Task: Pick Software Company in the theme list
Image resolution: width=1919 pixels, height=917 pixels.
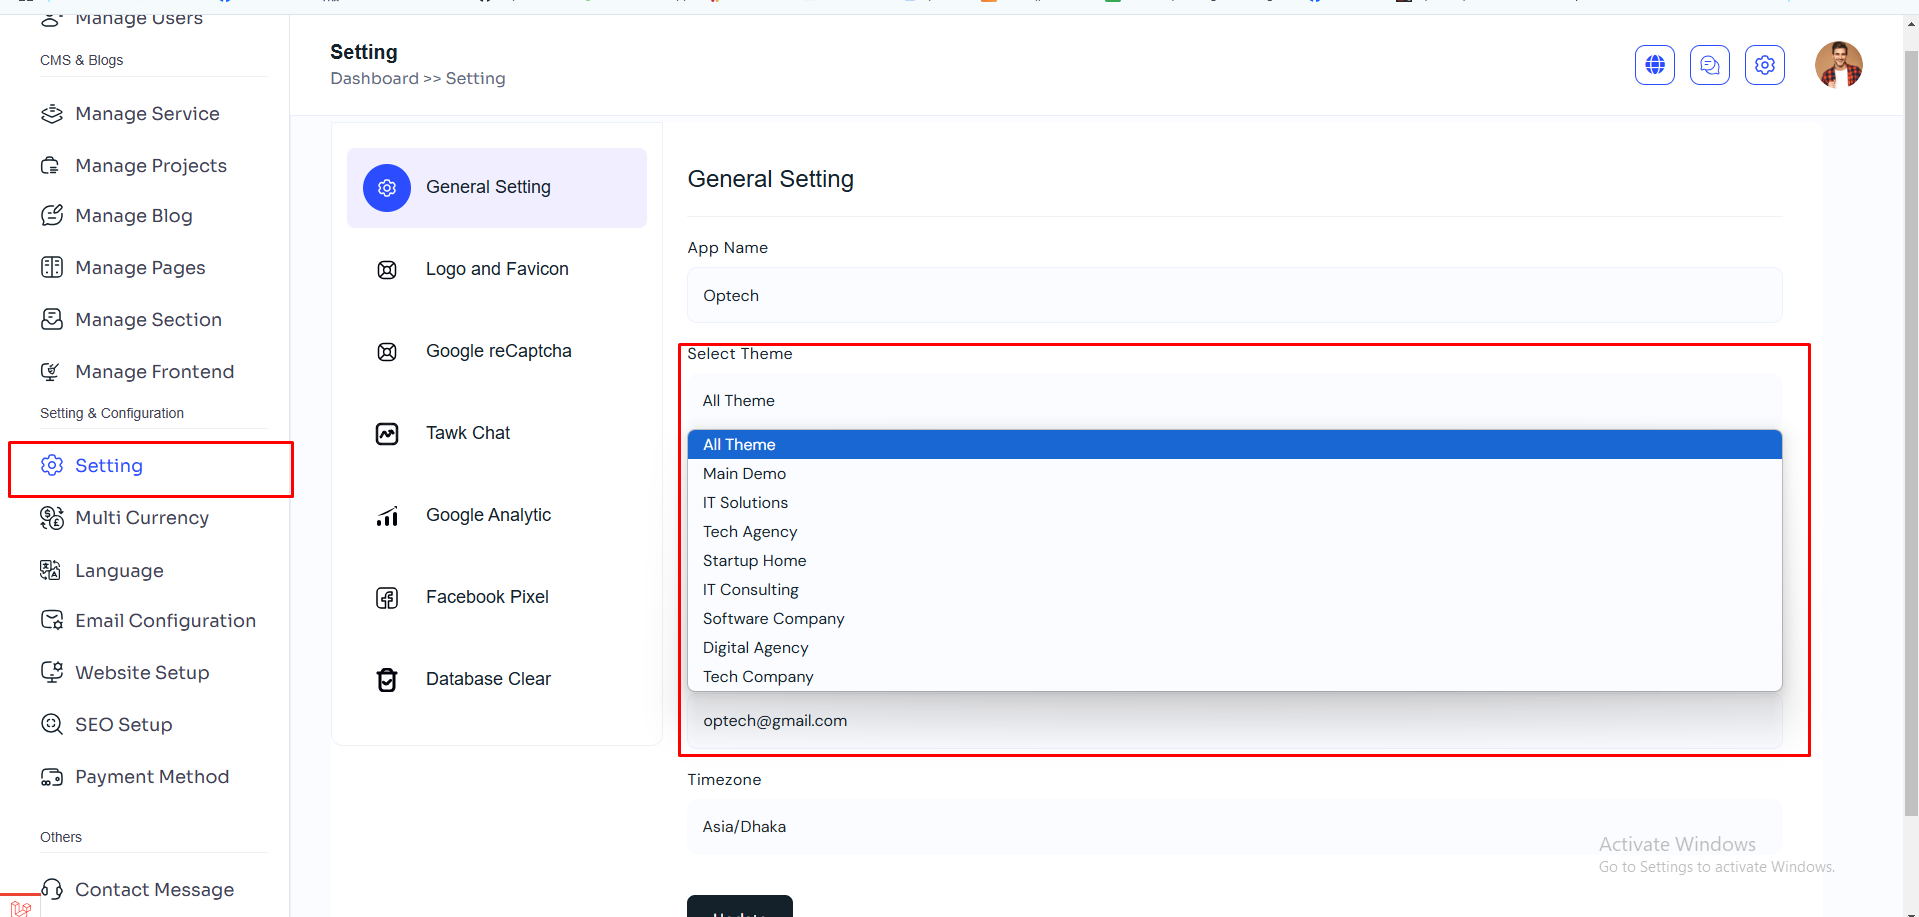Action: [x=773, y=619]
